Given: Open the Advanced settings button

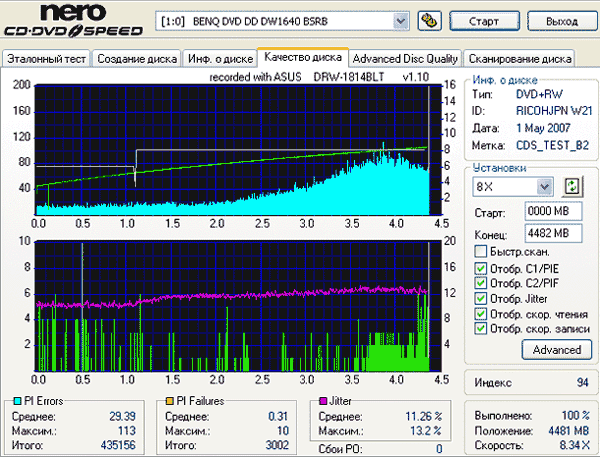Looking at the screenshot, I should click(557, 349).
